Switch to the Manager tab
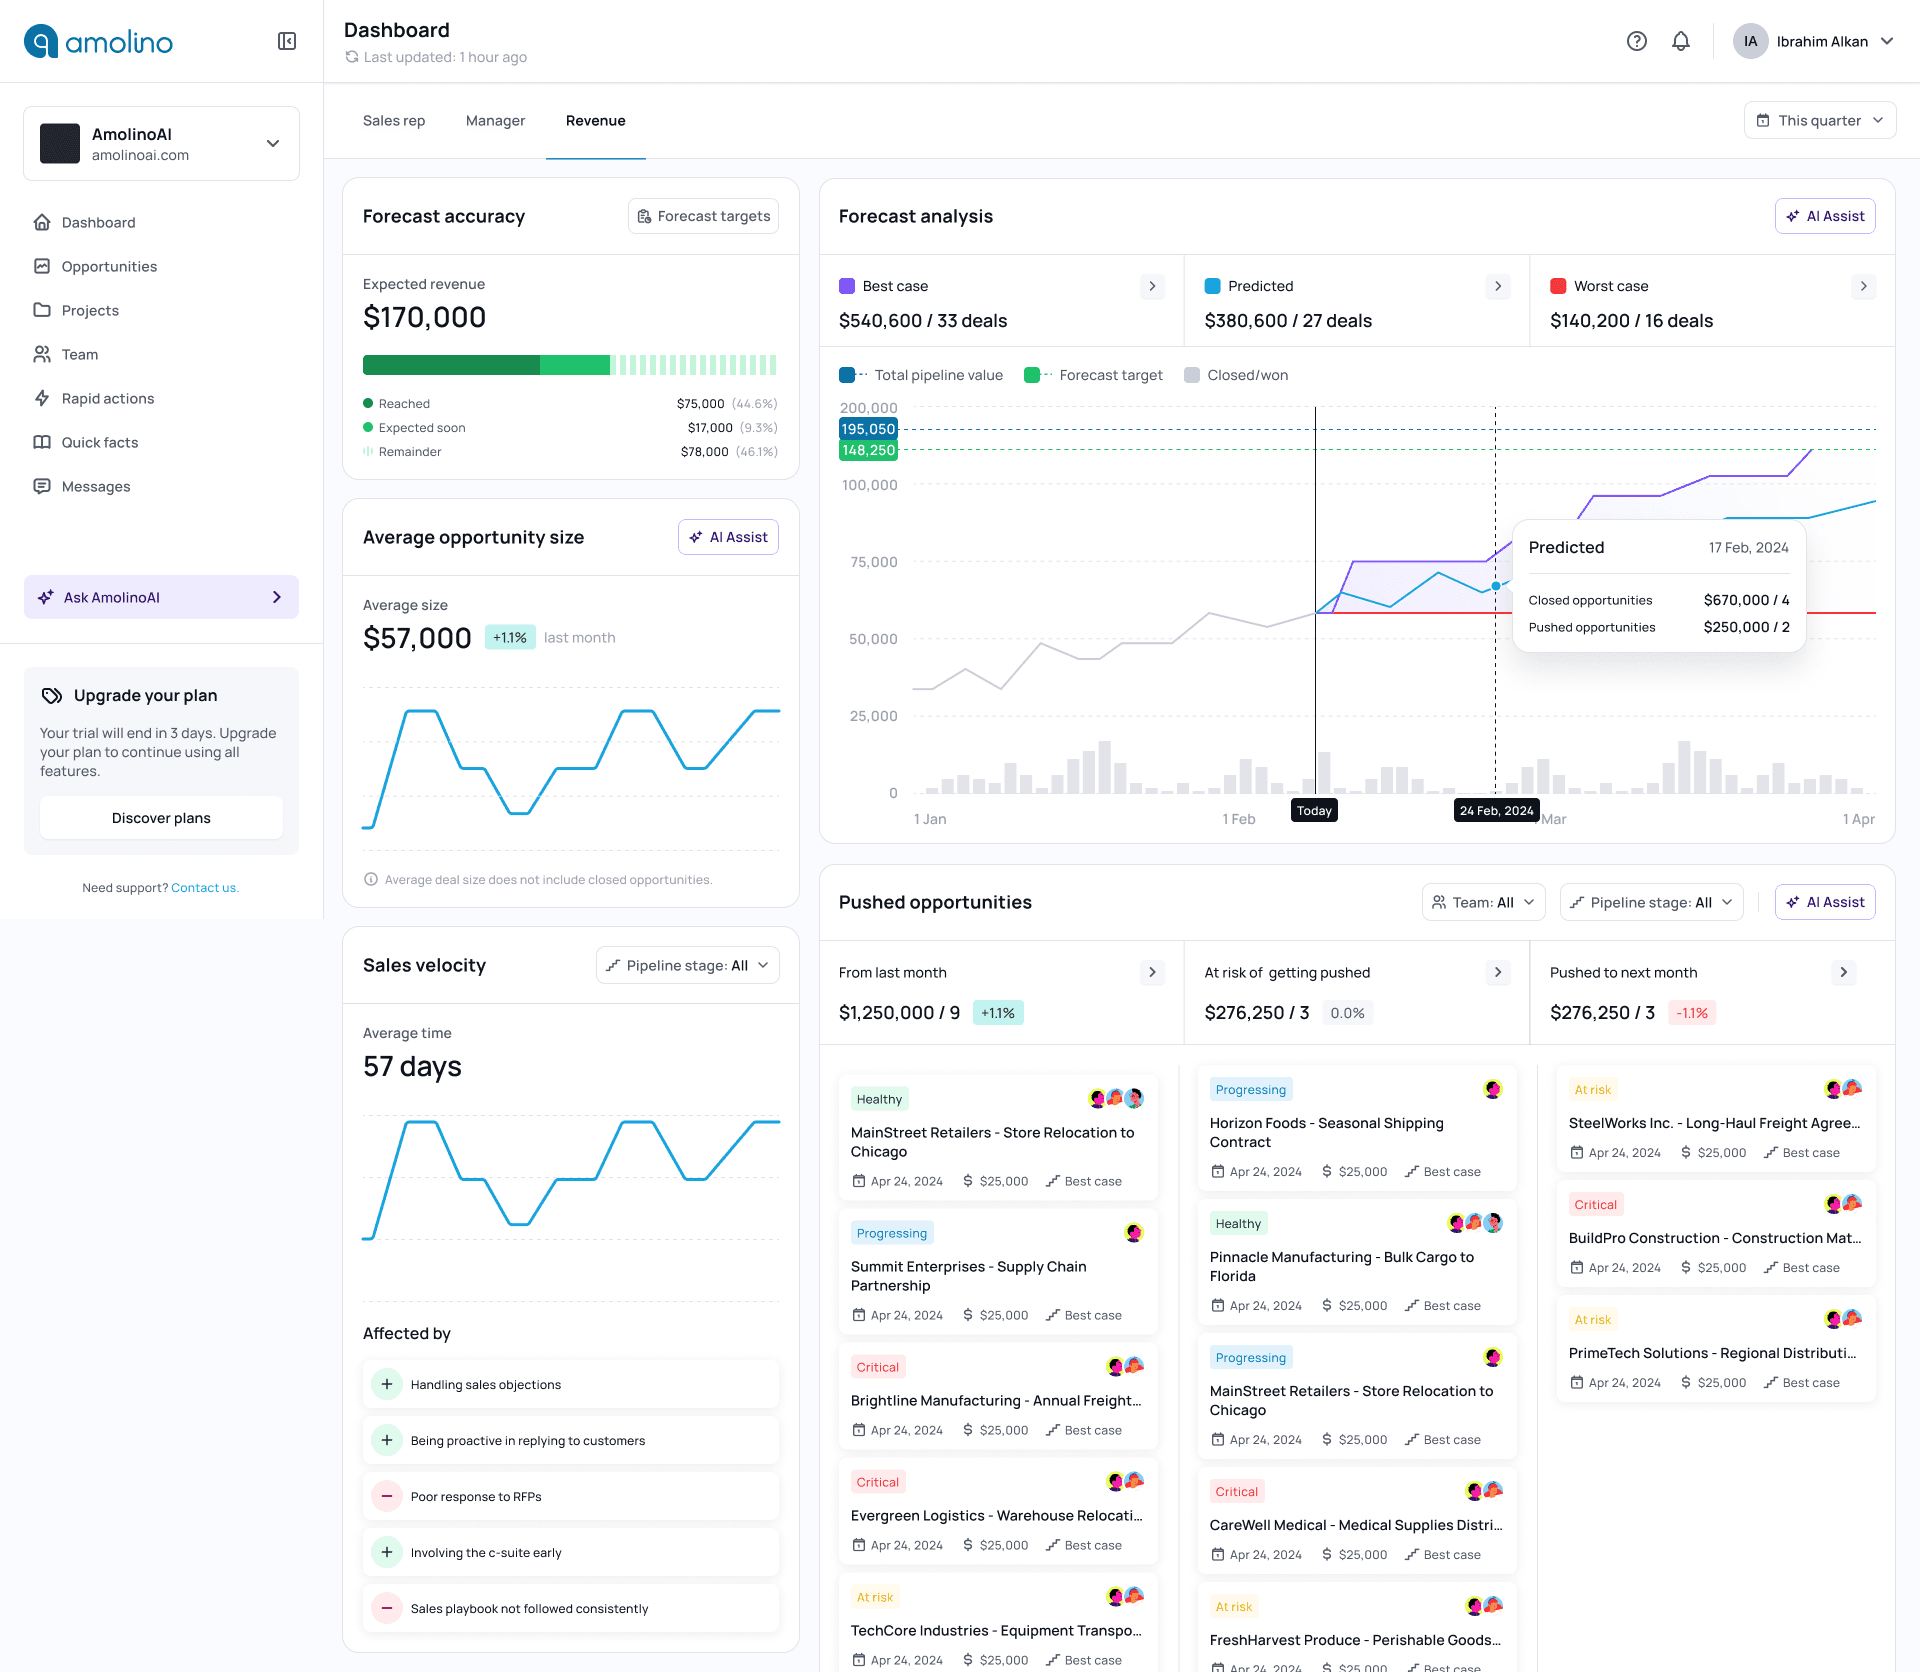The width and height of the screenshot is (1920, 1672). (x=495, y=120)
